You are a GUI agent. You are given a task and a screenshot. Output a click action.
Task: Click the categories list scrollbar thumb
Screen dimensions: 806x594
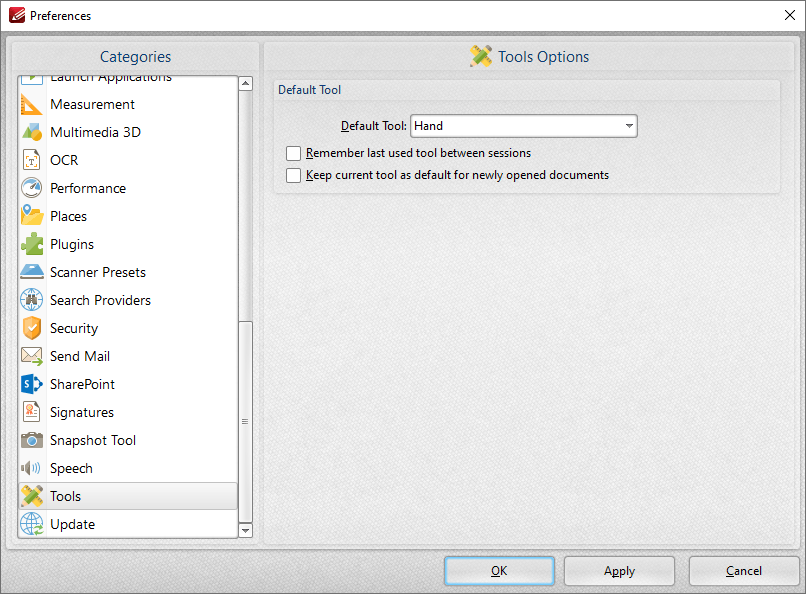click(246, 421)
